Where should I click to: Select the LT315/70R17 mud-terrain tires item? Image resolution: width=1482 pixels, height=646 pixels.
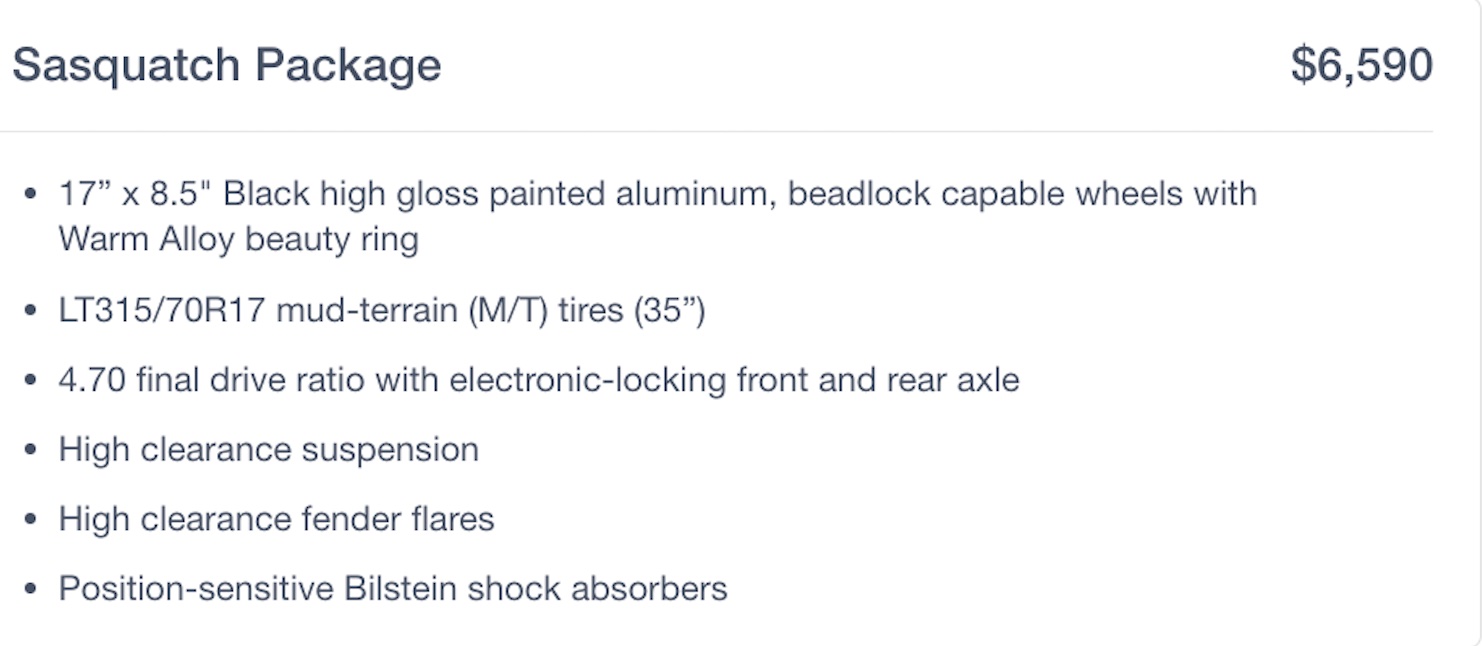coord(381,311)
